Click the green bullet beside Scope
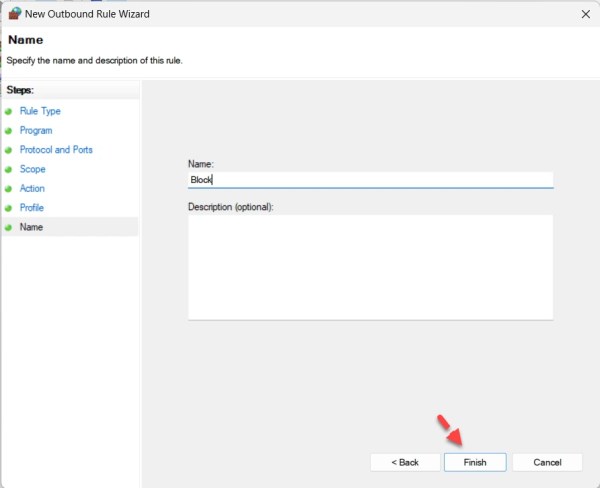The width and height of the screenshot is (600, 488). (8, 170)
